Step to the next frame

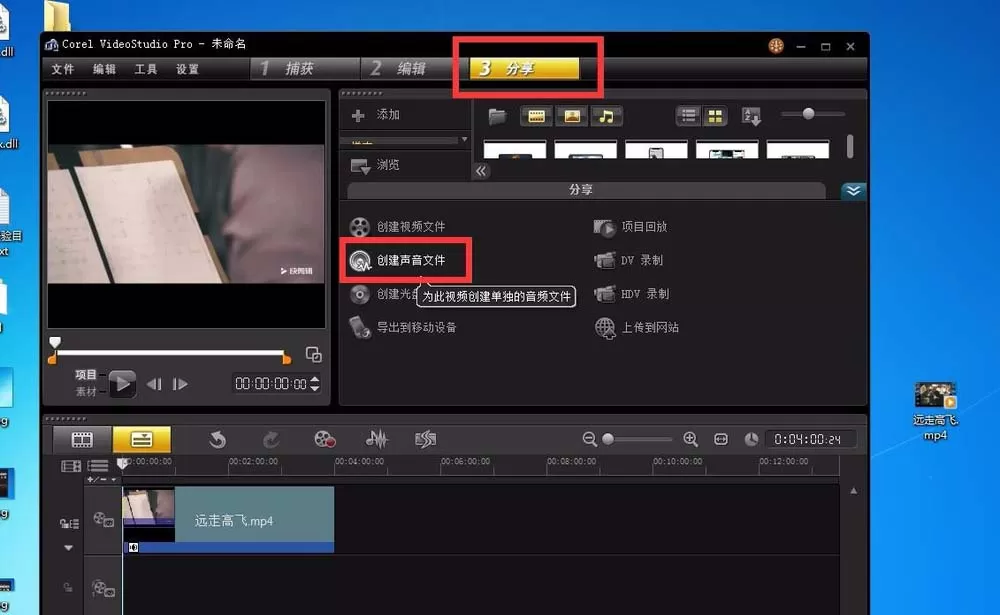[x=180, y=384]
